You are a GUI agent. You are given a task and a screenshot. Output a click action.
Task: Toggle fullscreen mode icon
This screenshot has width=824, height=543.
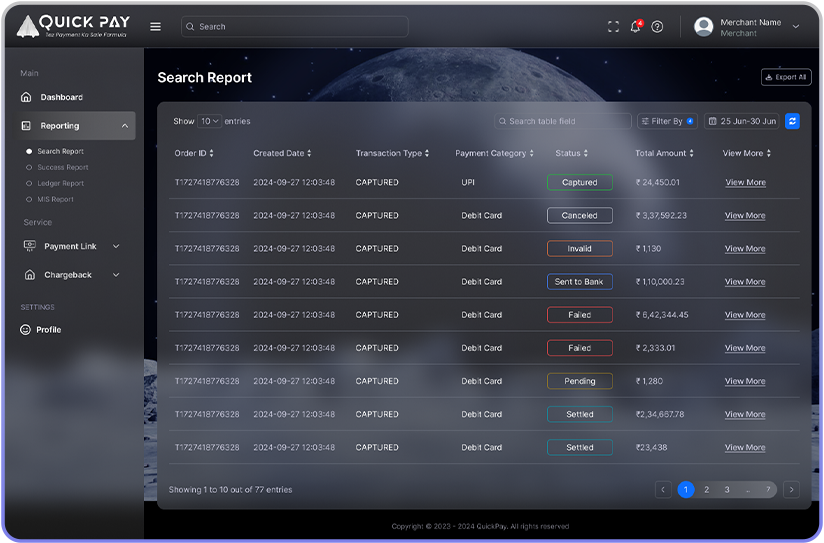tap(613, 27)
